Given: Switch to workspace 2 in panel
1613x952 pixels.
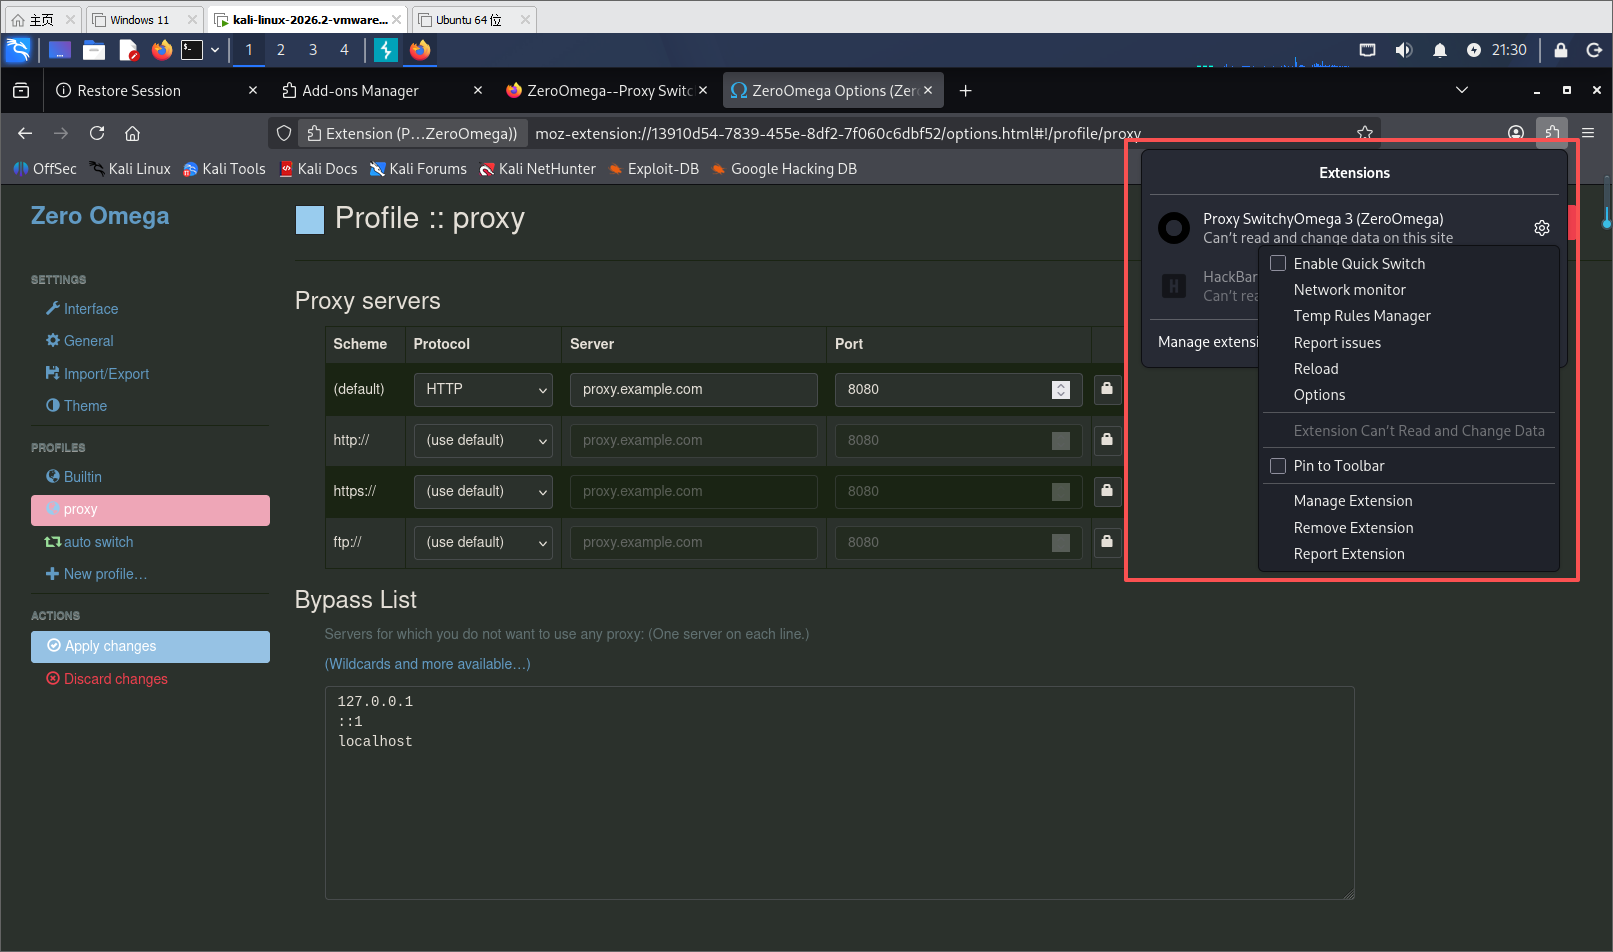Looking at the screenshot, I should point(281,50).
